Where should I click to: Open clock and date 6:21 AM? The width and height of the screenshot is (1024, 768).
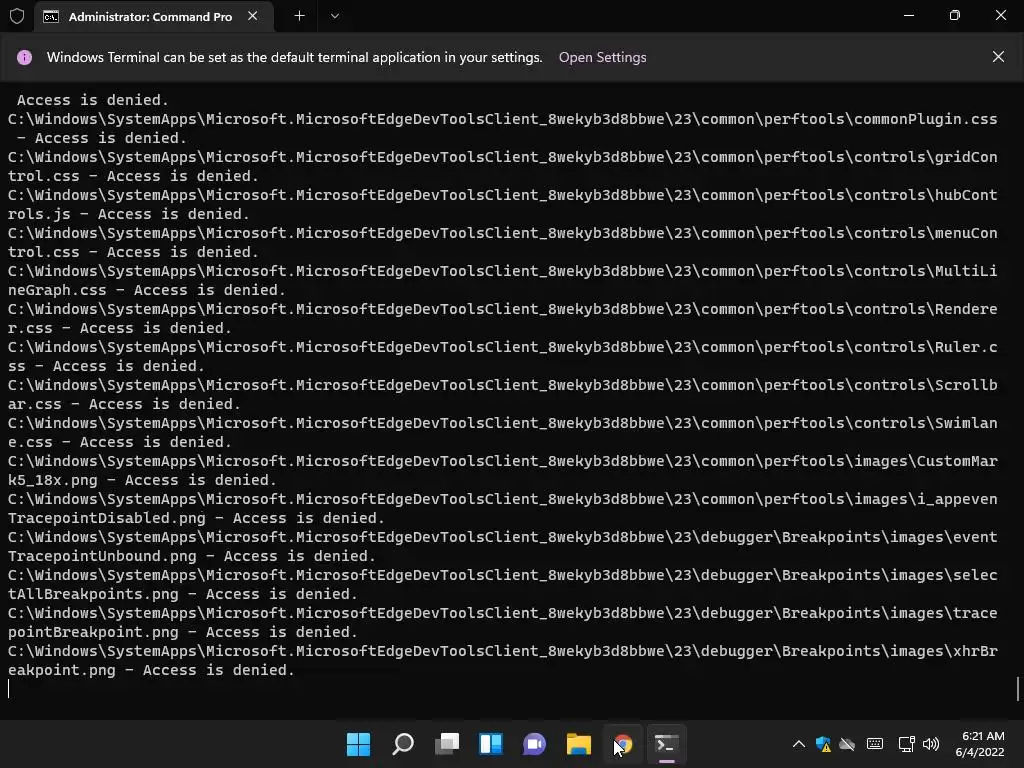tap(980, 744)
